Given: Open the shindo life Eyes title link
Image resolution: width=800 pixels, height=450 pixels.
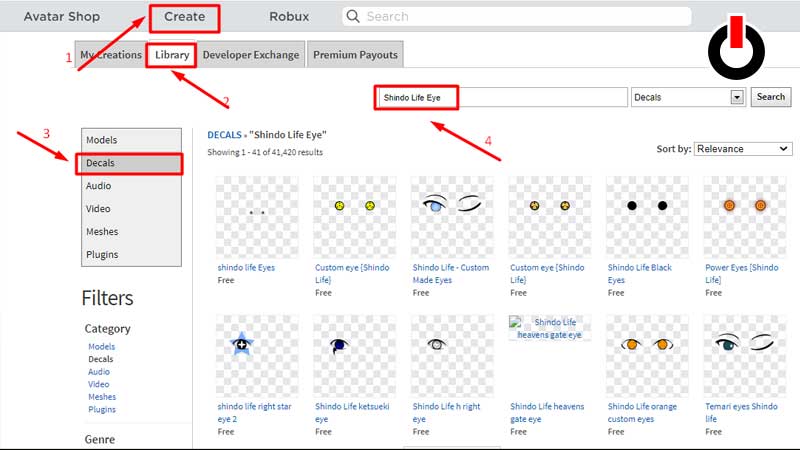Looking at the screenshot, I should pyautogui.click(x=246, y=267).
